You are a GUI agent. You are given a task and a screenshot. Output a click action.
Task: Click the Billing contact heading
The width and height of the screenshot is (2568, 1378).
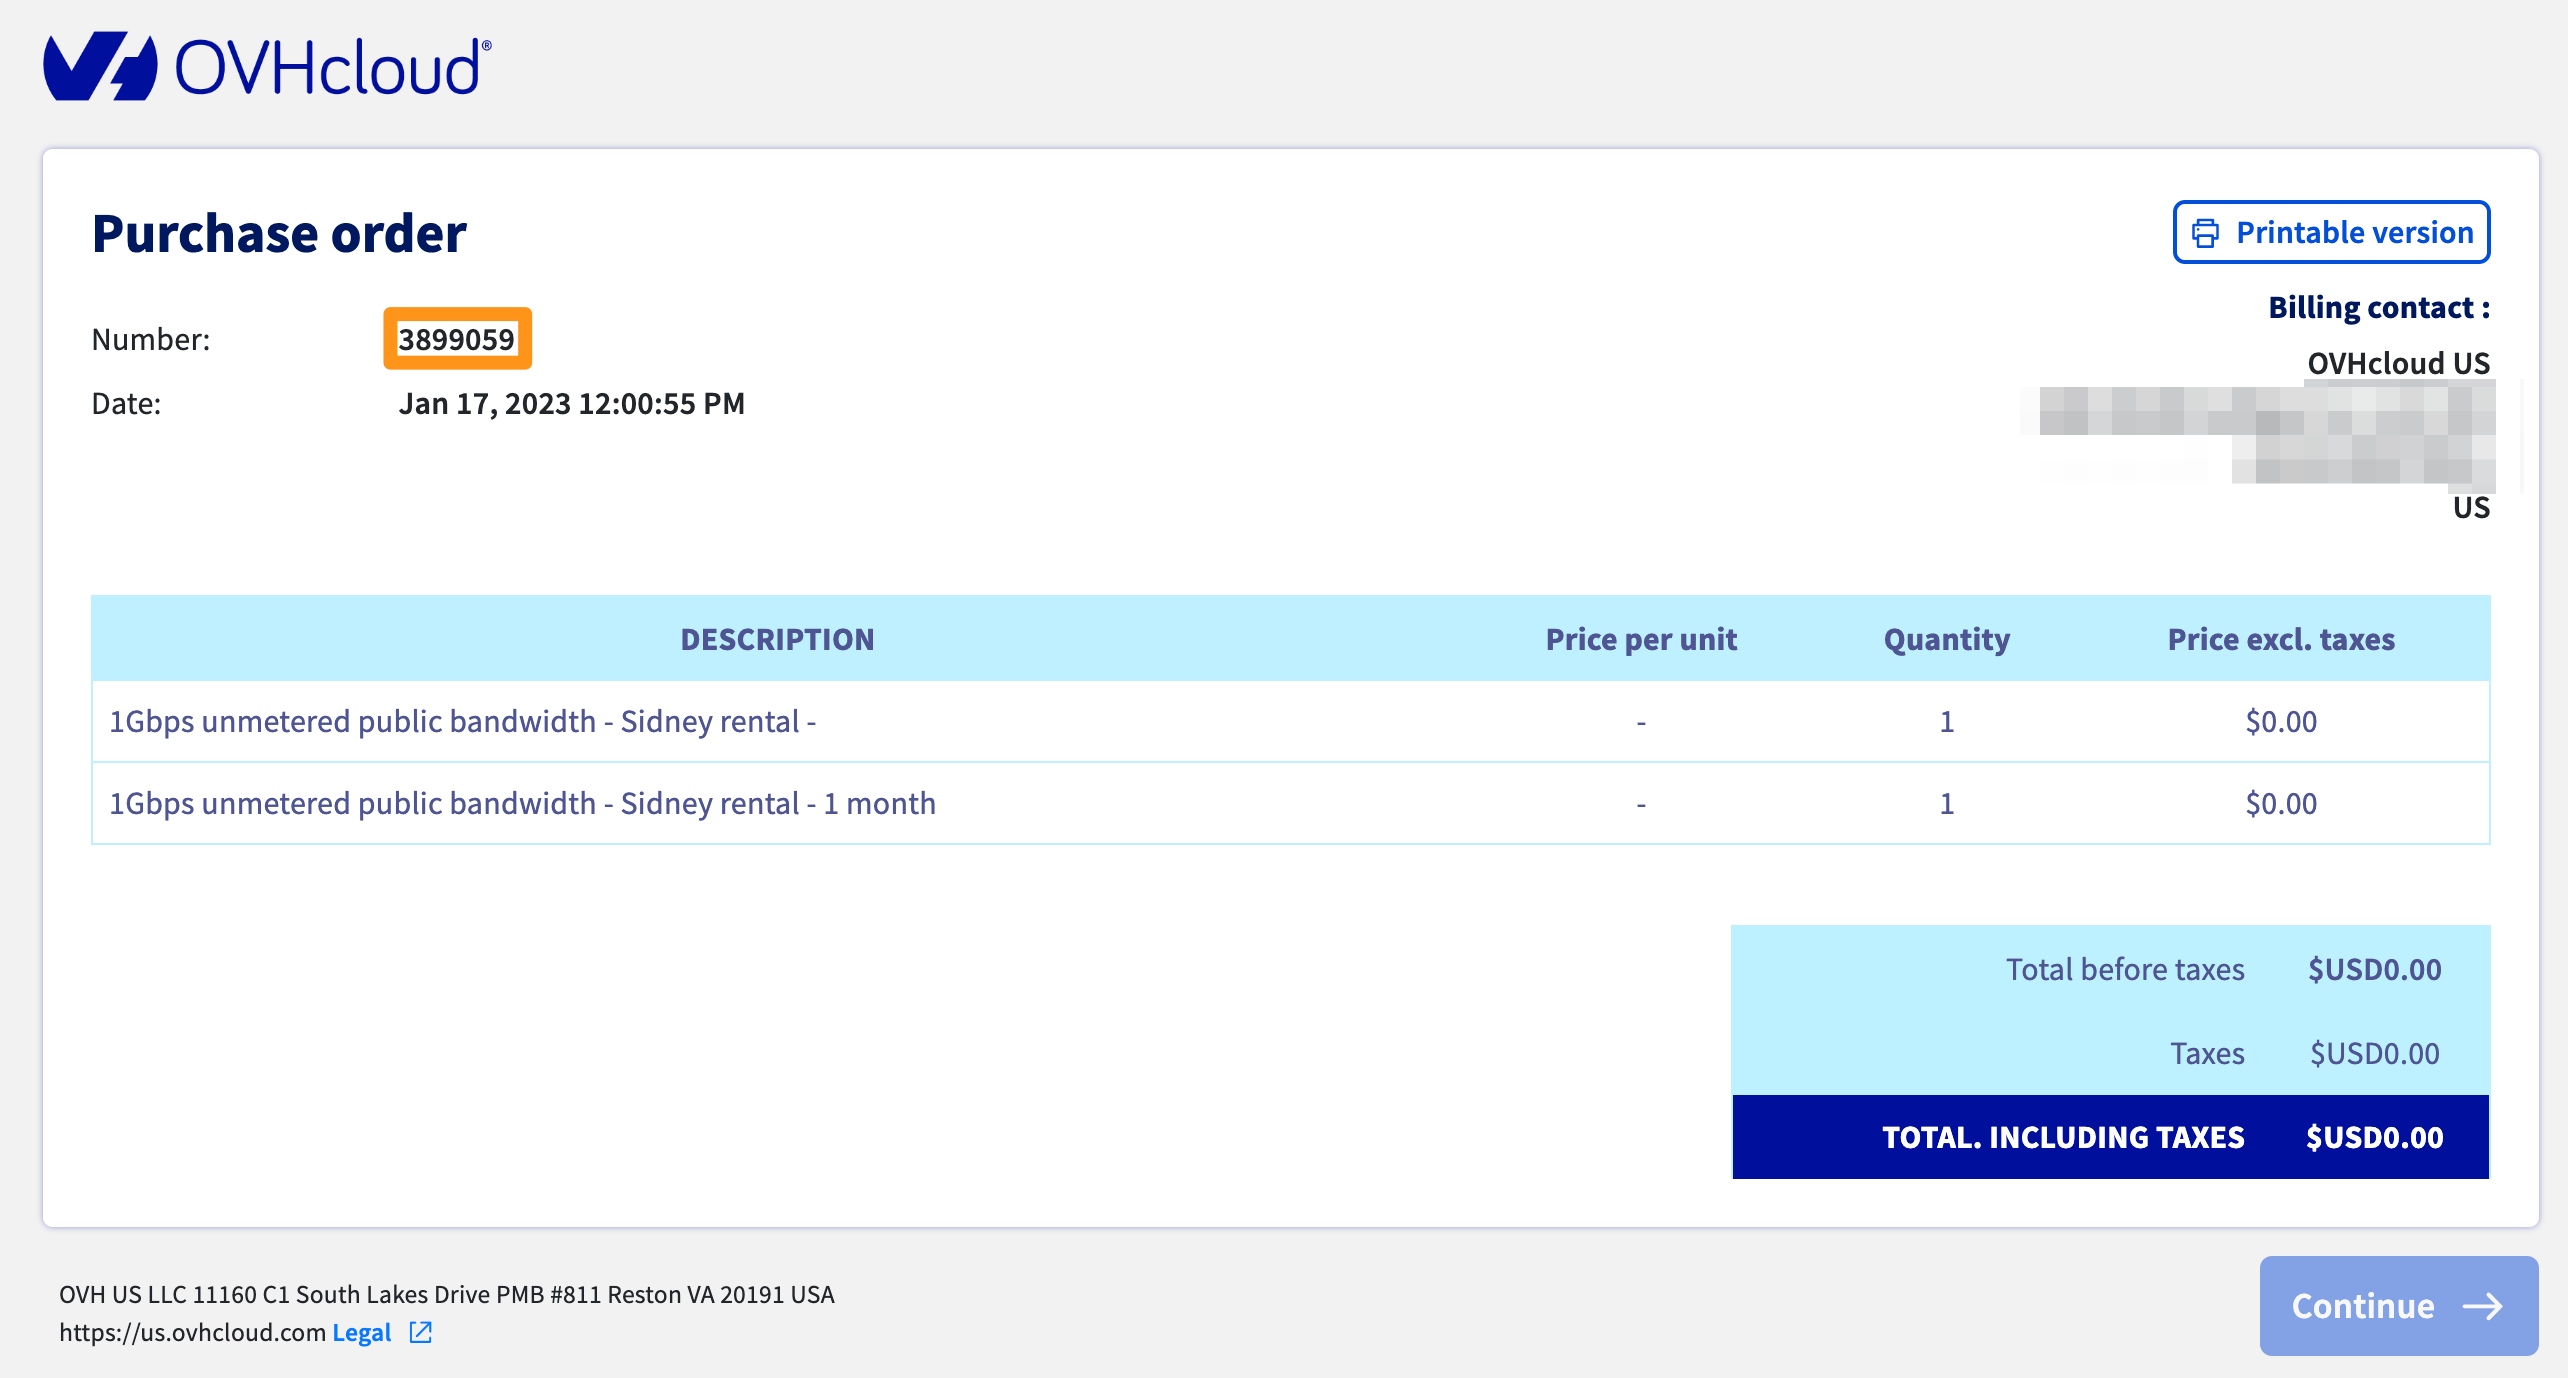(x=2378, y=307)
